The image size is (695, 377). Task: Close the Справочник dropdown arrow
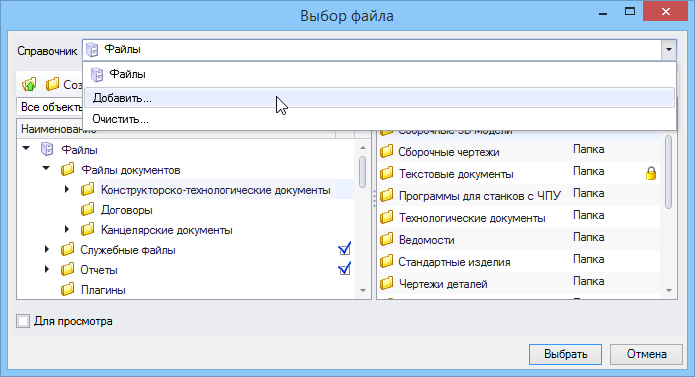[669, 50]
